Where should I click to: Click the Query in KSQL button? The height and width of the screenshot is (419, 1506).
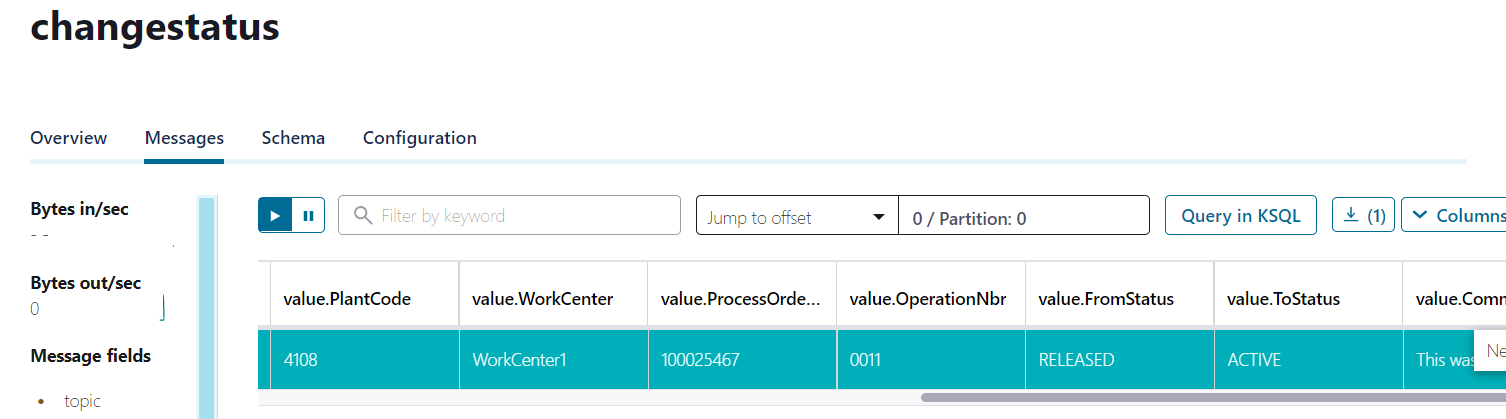[1241, 215]
